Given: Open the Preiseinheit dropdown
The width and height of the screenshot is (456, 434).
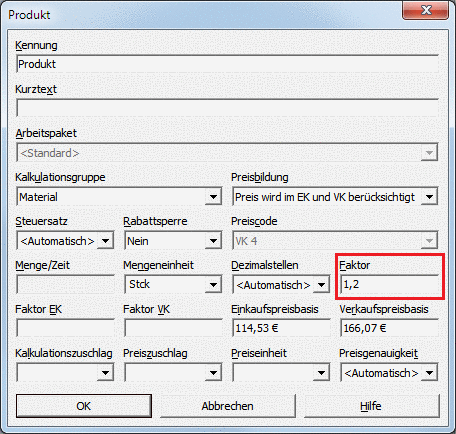Looking at the screenshot, I should coord(321,373).
